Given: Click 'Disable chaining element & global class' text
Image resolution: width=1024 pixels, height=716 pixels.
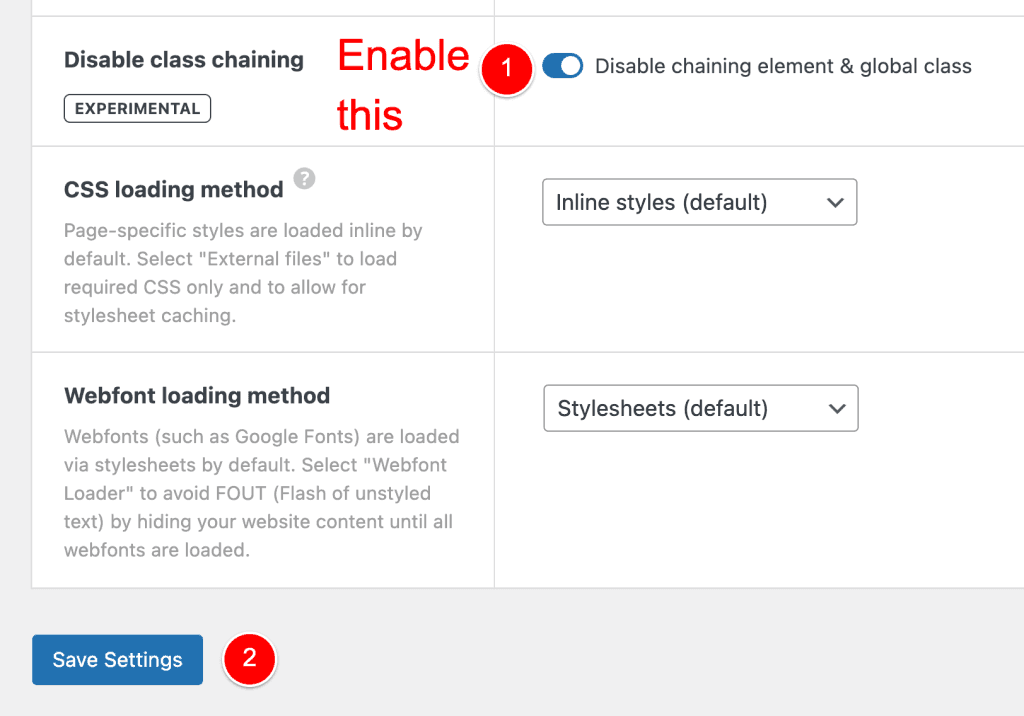Looking at the screenshot, I should (783, 66).
